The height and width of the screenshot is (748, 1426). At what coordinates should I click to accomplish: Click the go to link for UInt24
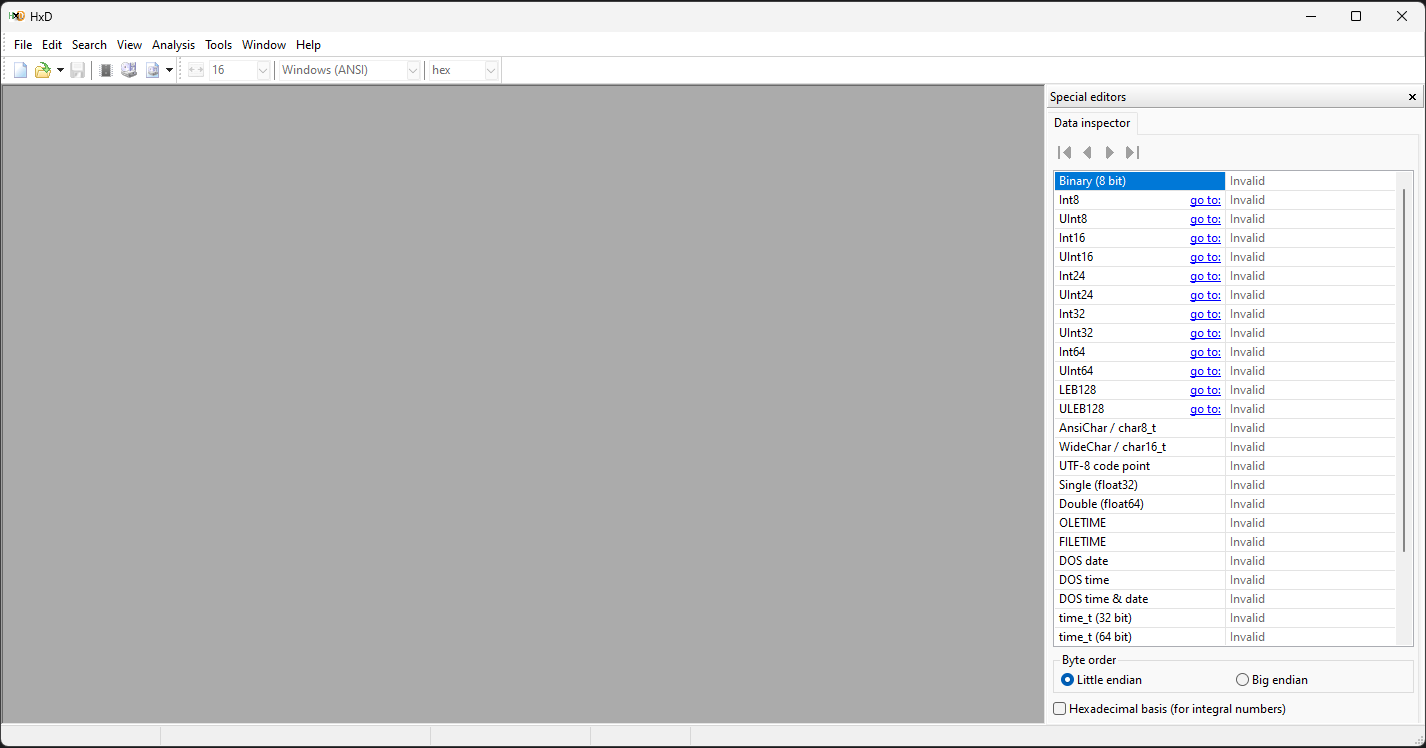1205,295
